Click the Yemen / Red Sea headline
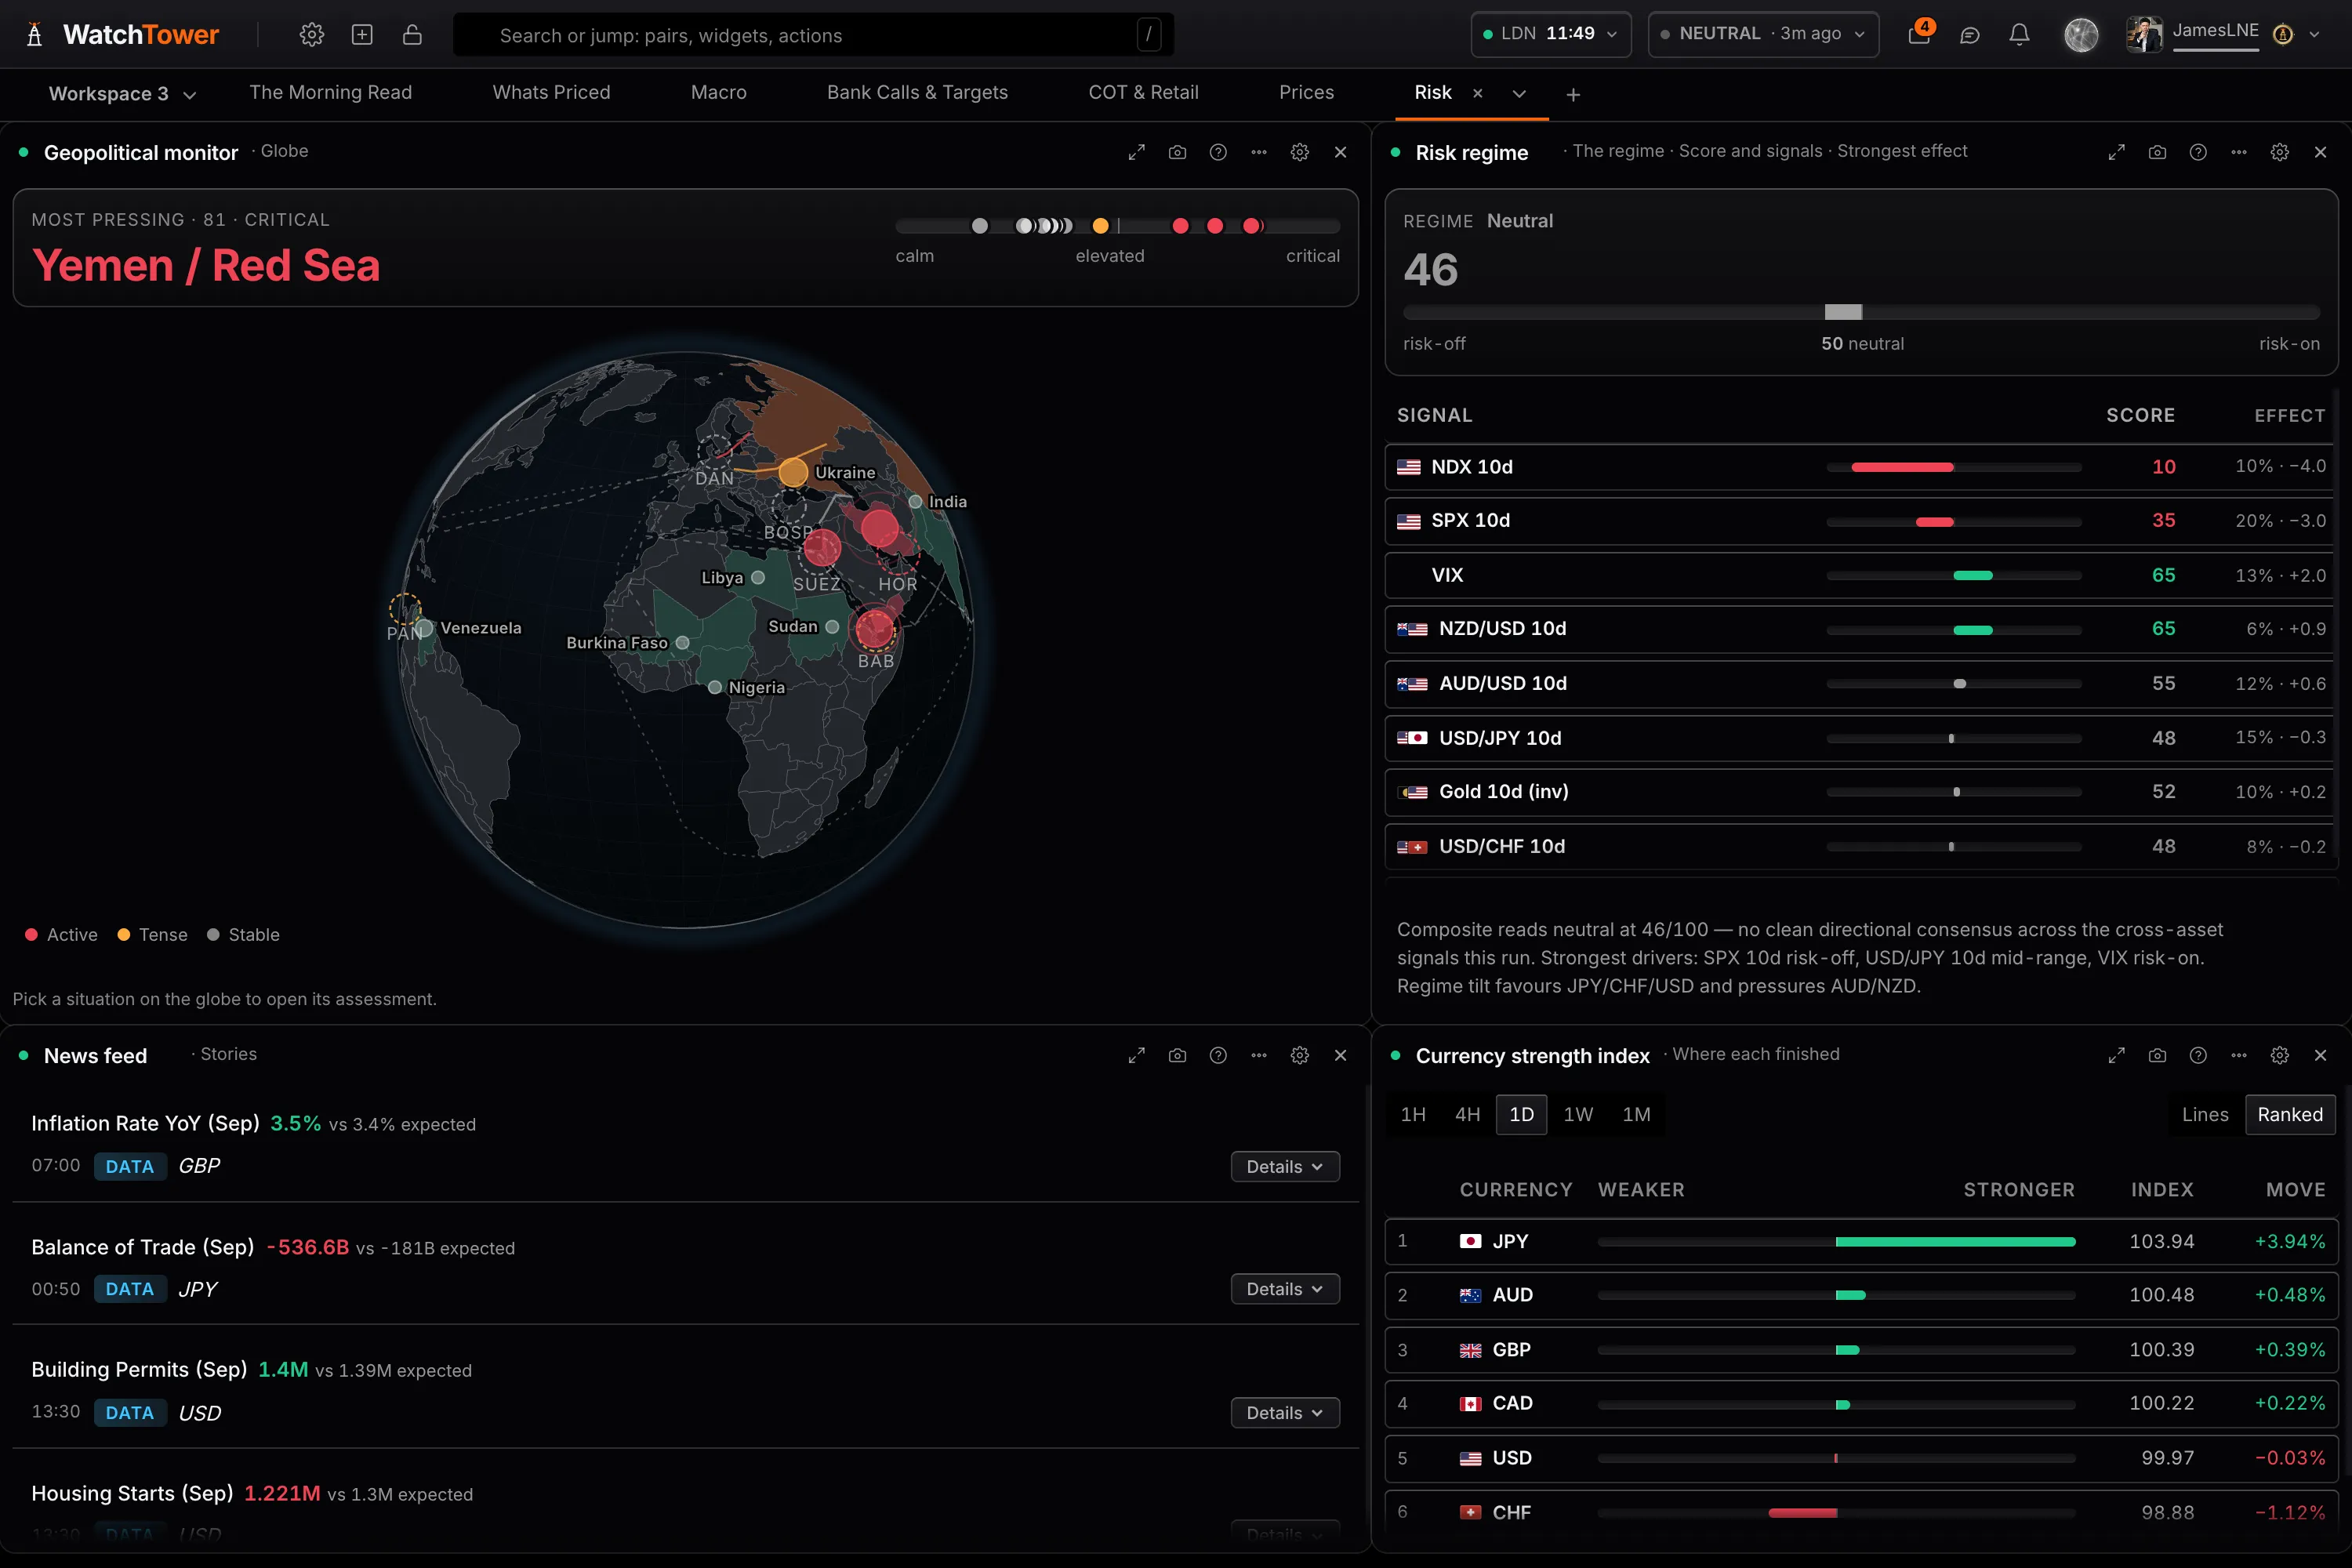The image size is (2352, 1568). [x=205, y=266]
